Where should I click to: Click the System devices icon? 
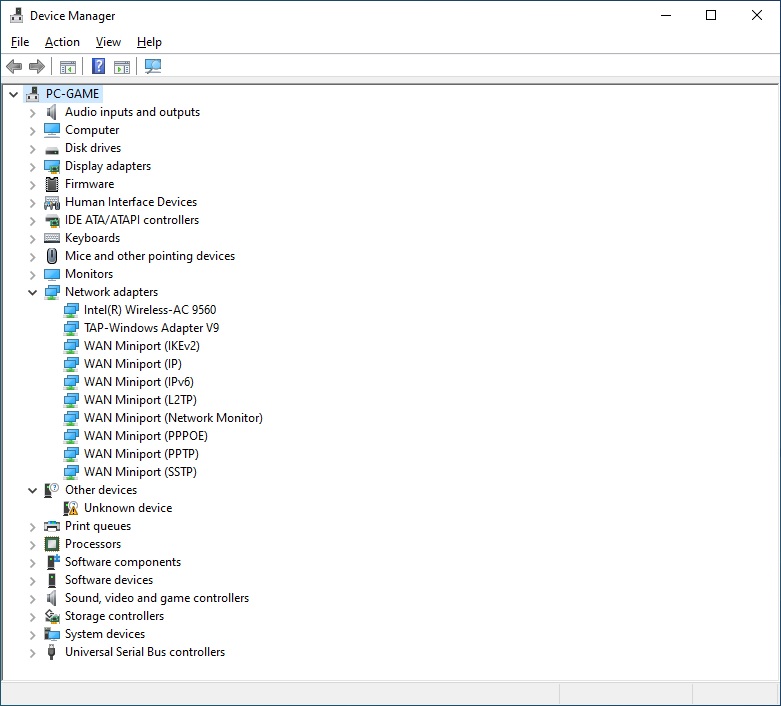pyautogui.click(x=52, y=634)
